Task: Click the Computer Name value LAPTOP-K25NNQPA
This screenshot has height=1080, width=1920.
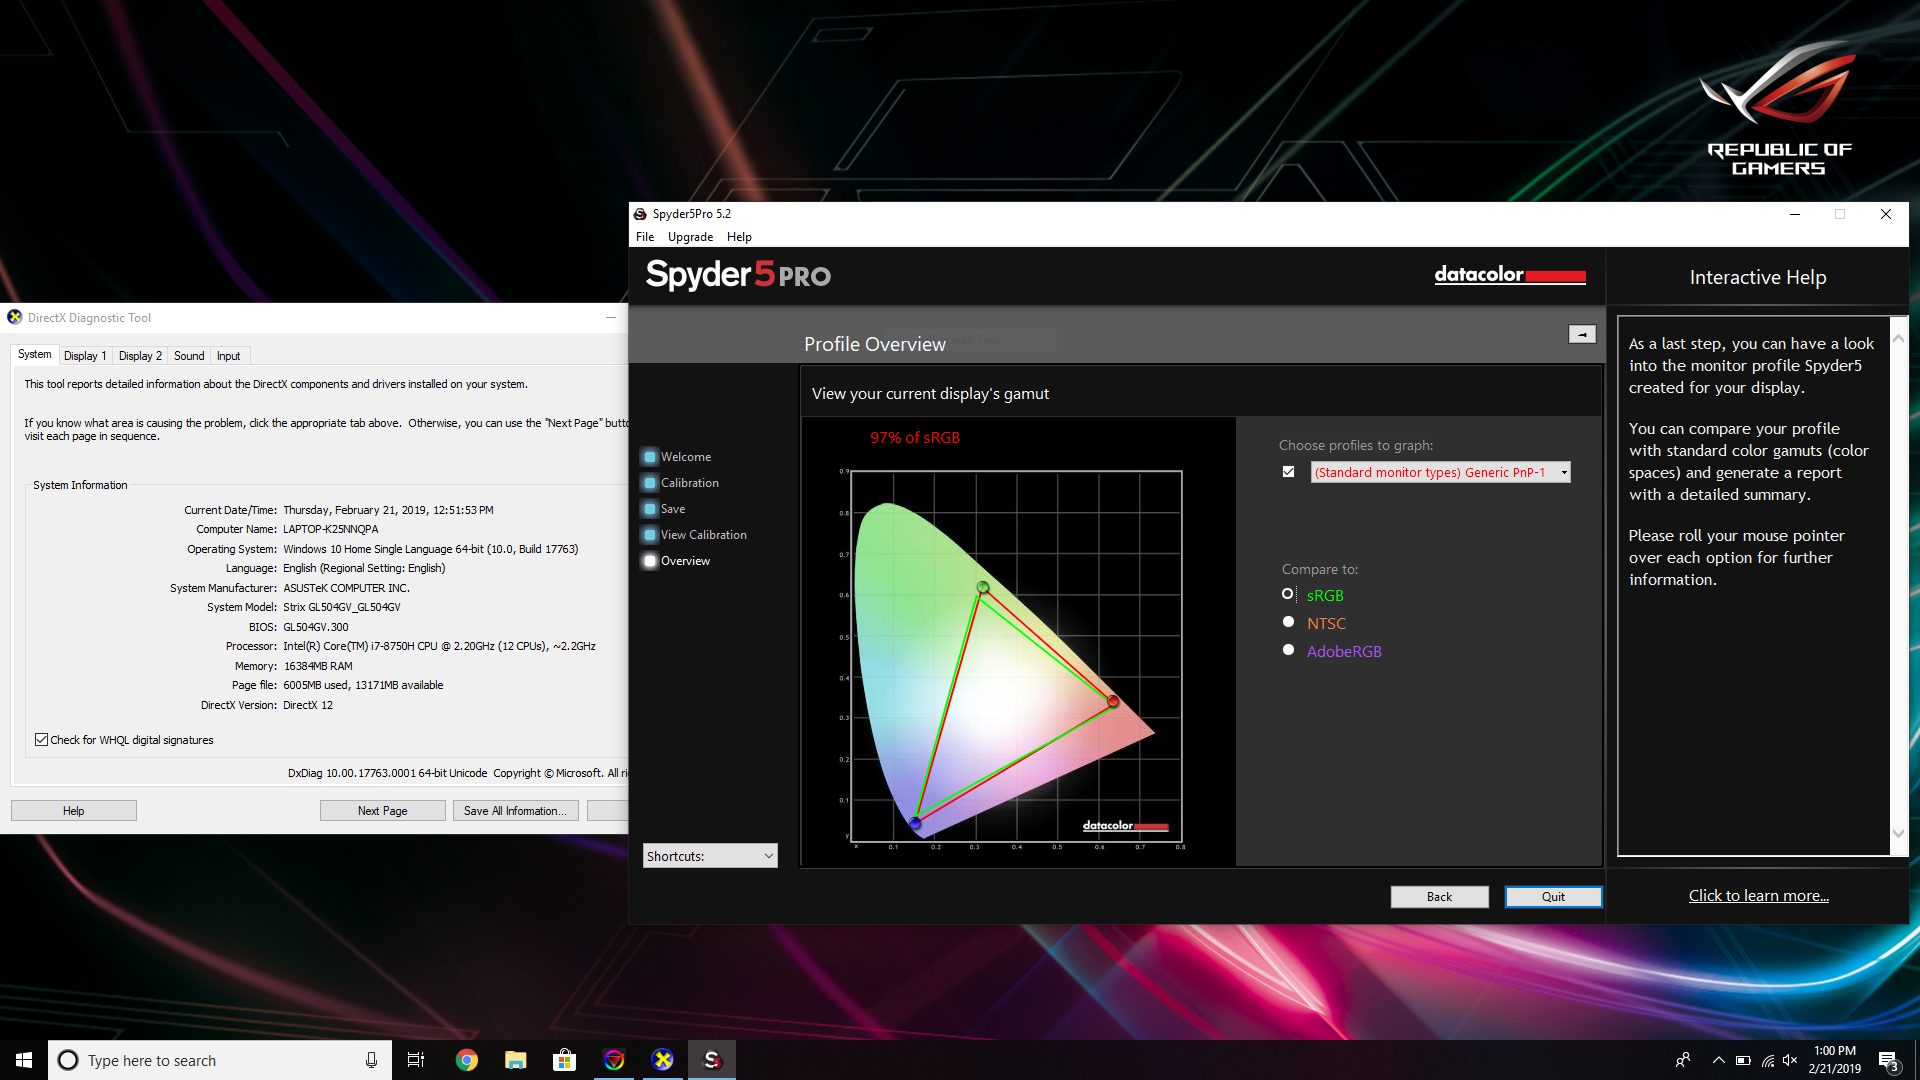Action: click(x=331, y=529)
